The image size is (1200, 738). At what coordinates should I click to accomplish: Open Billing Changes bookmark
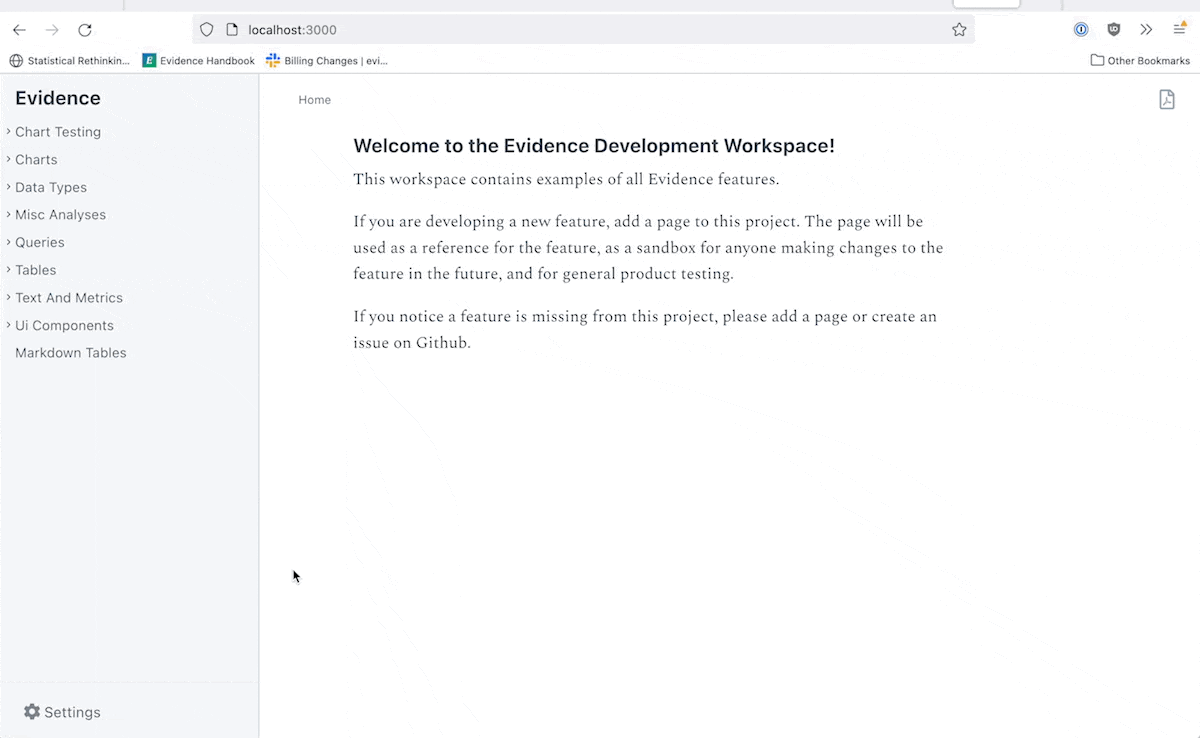[x=327, y=61]
